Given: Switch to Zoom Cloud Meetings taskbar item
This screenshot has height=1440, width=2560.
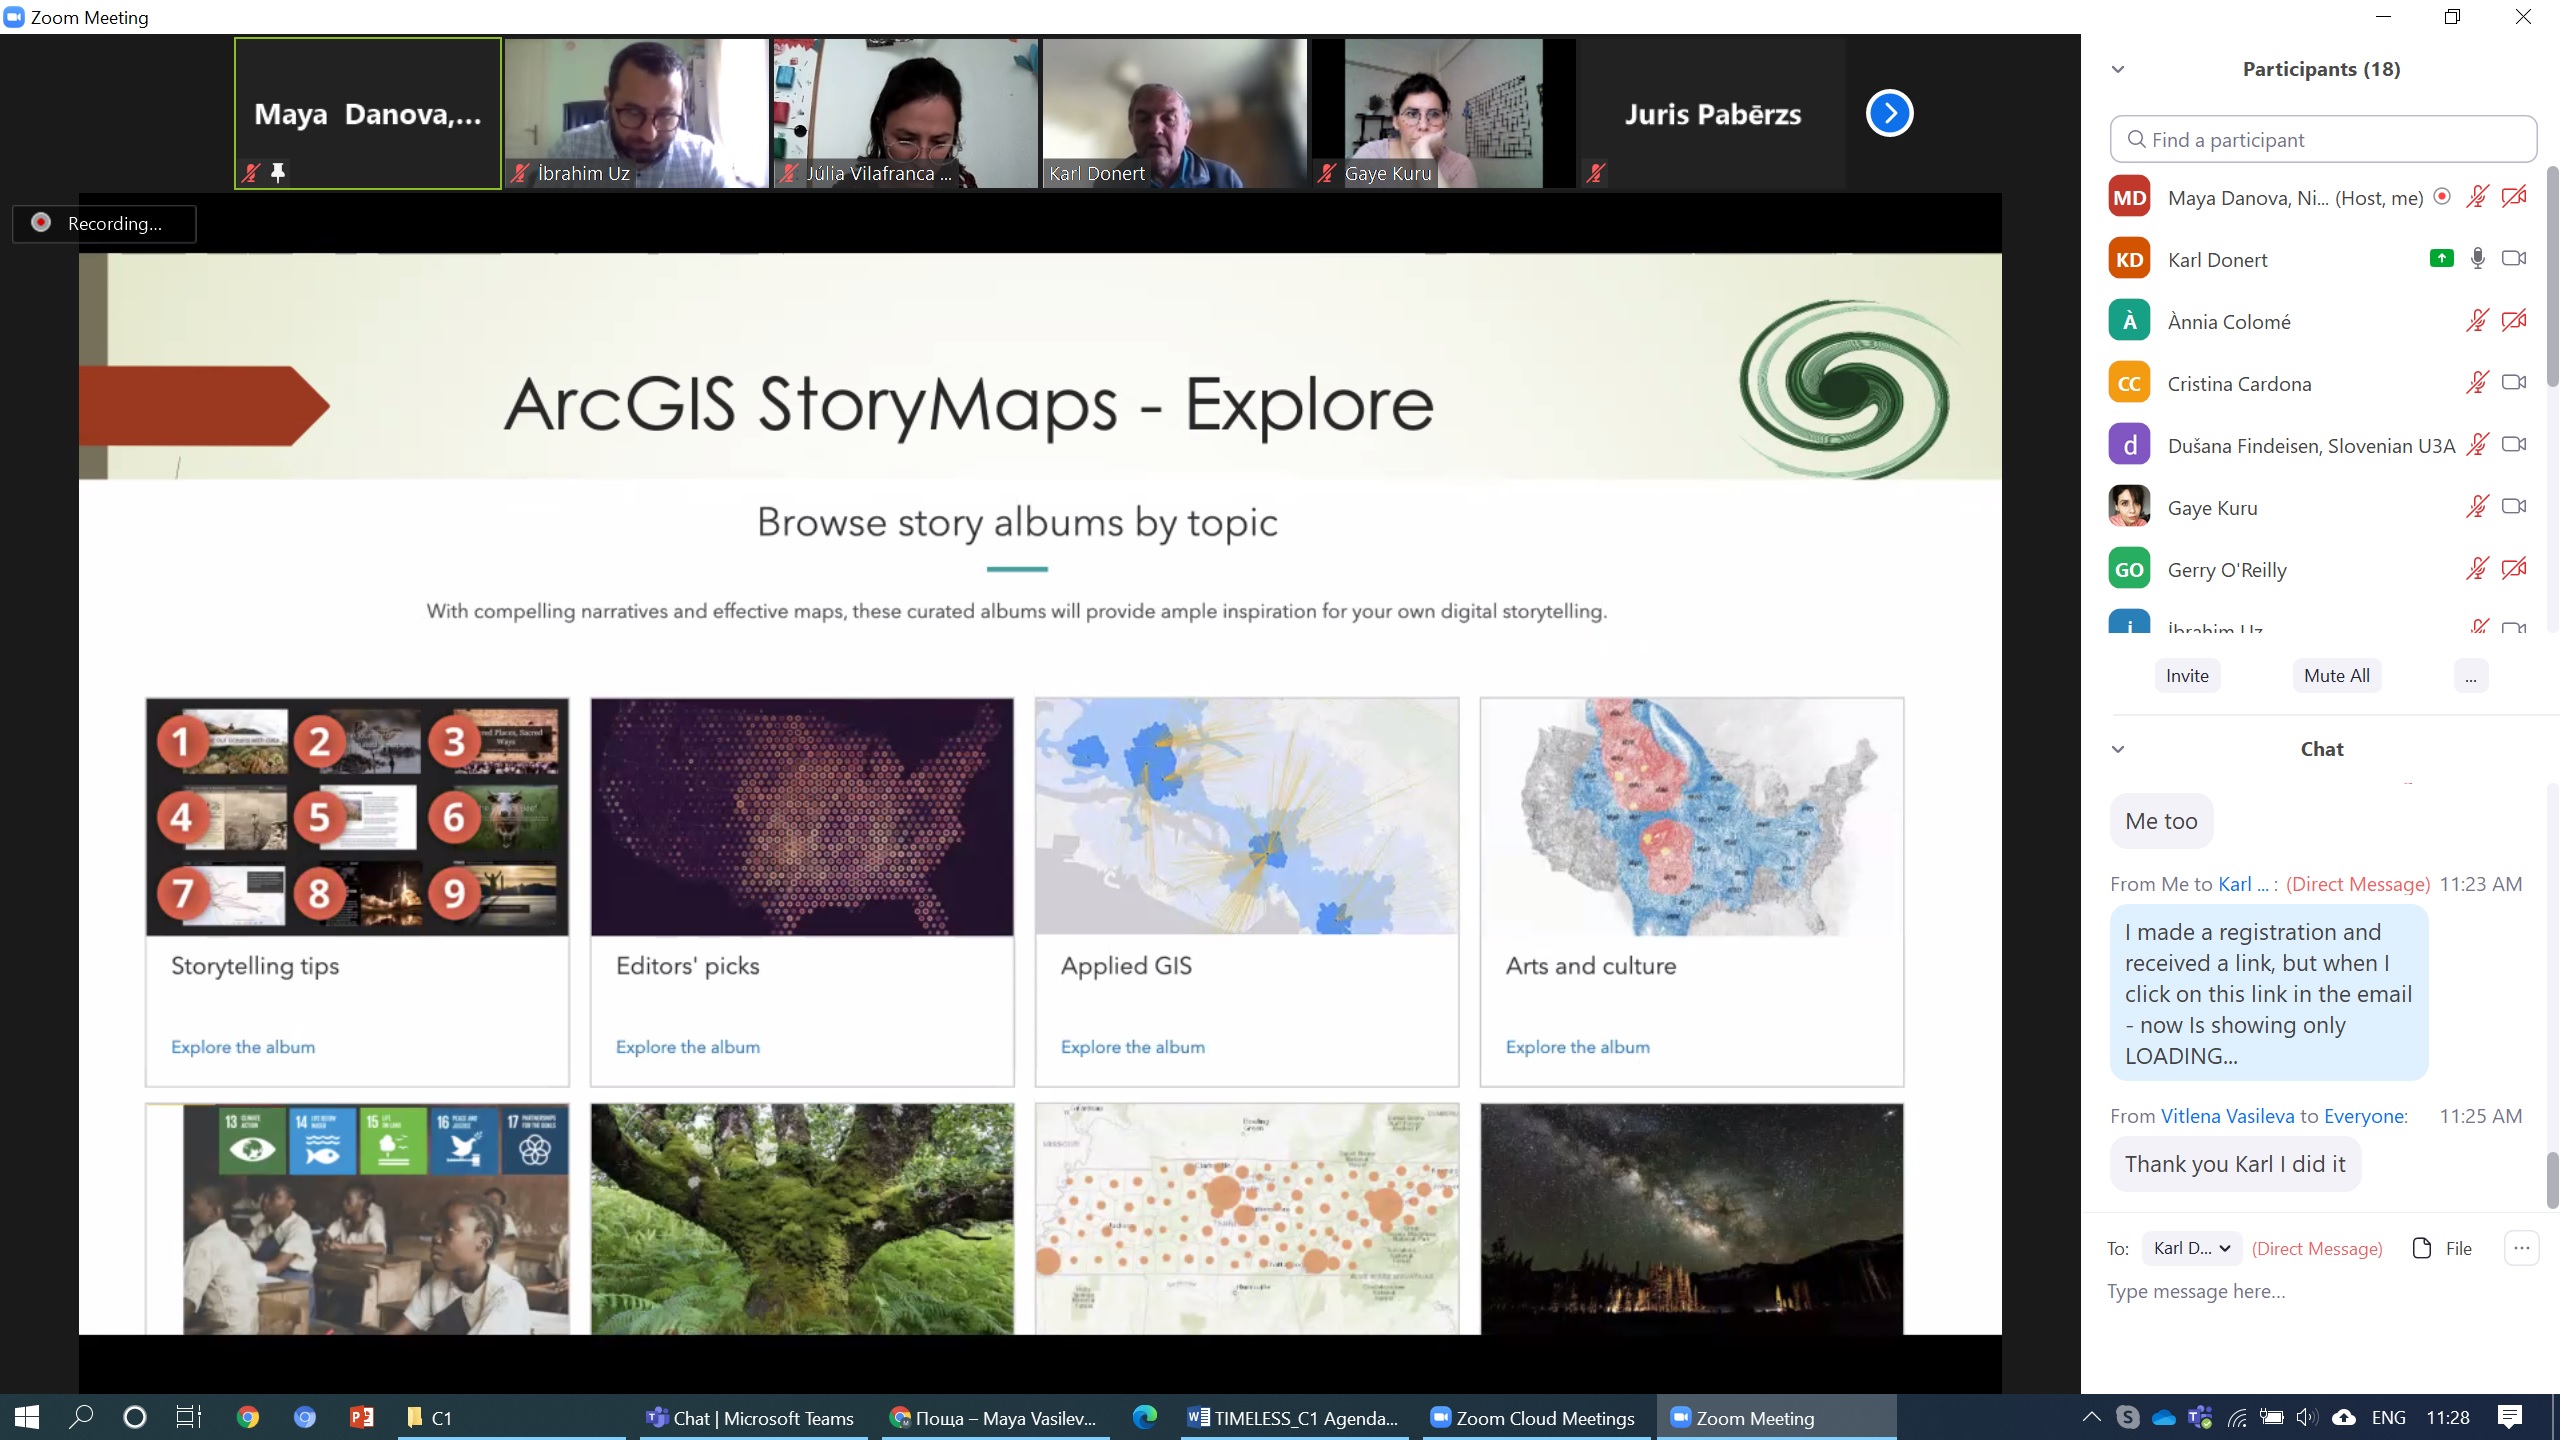Looking at the screenshot, I should [1532, 1418].
